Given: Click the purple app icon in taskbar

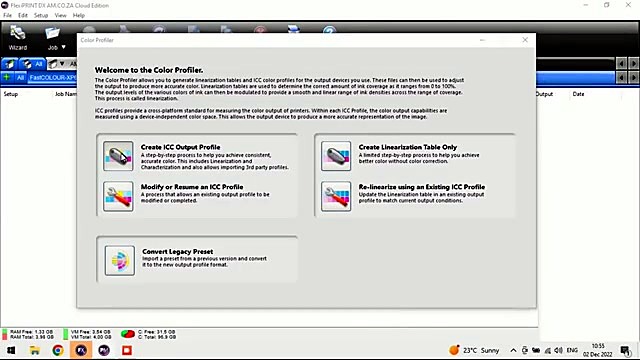Looking at the screenshot, I should (x=104, y=350).
